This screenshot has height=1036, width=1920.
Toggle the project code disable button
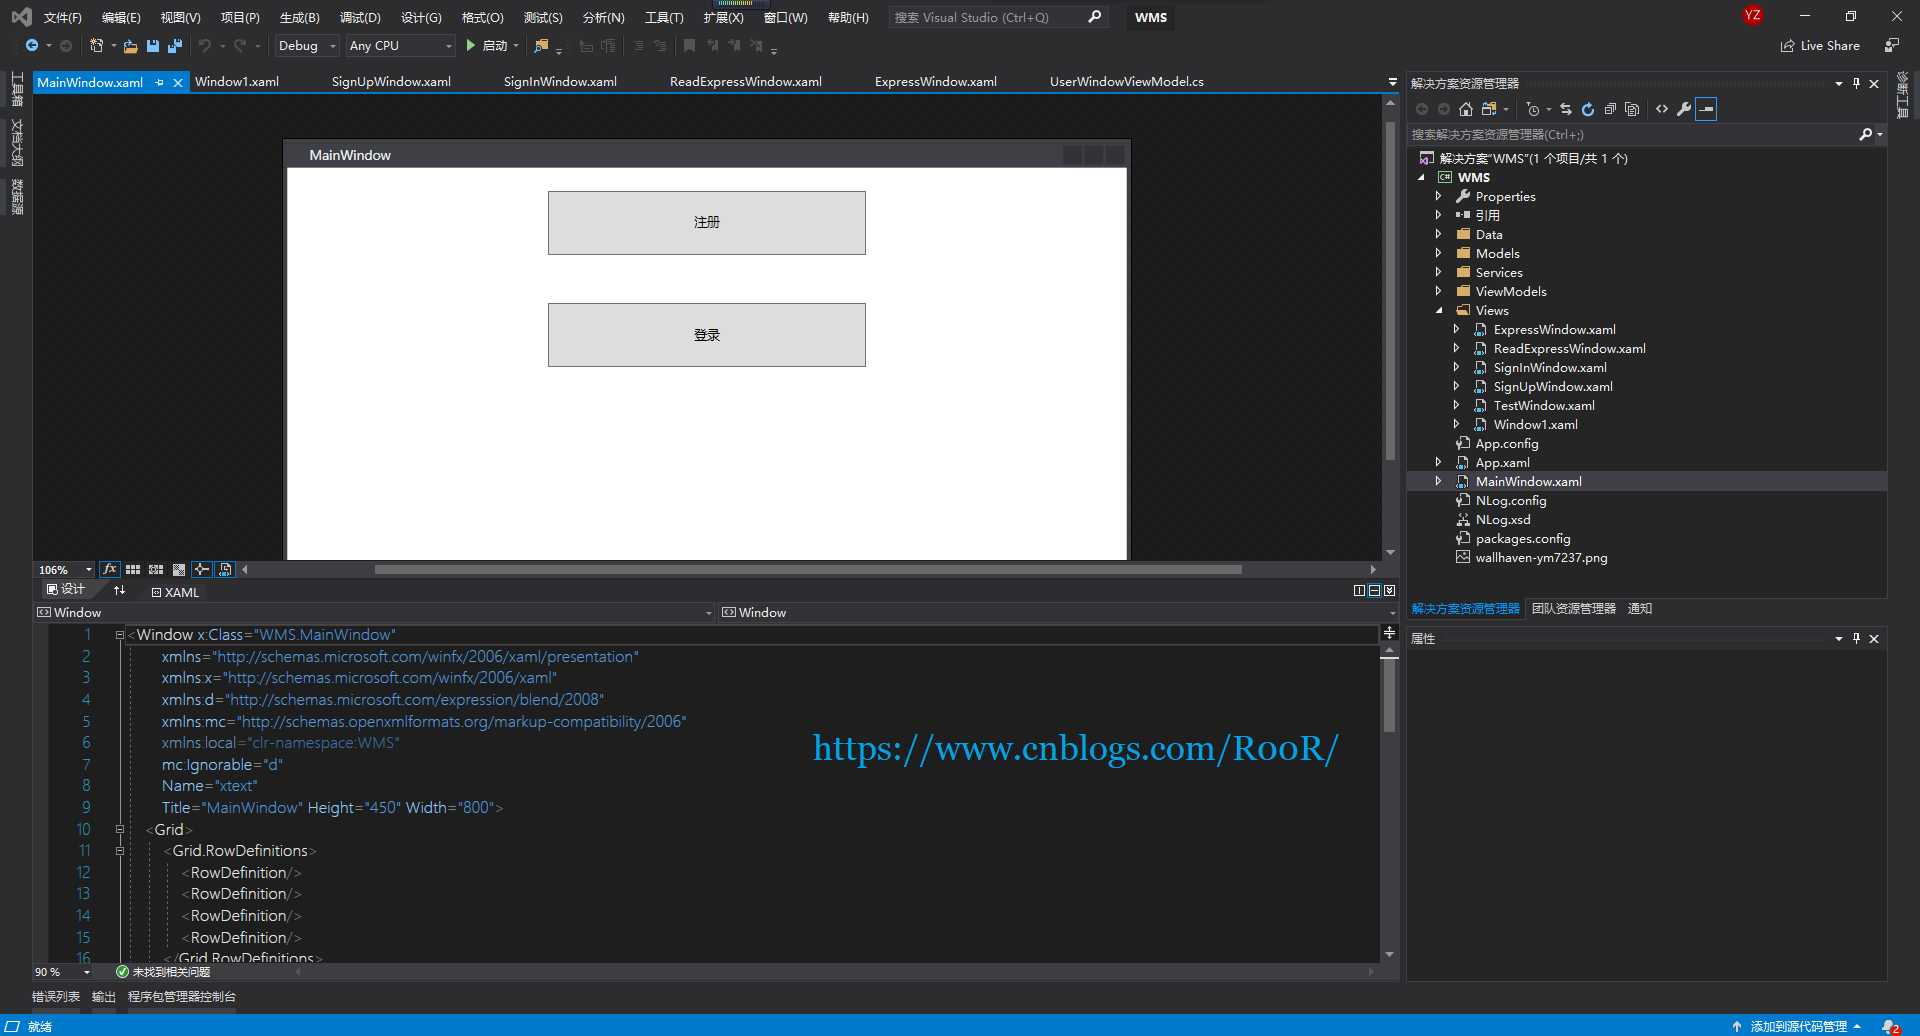coord(225,569)
